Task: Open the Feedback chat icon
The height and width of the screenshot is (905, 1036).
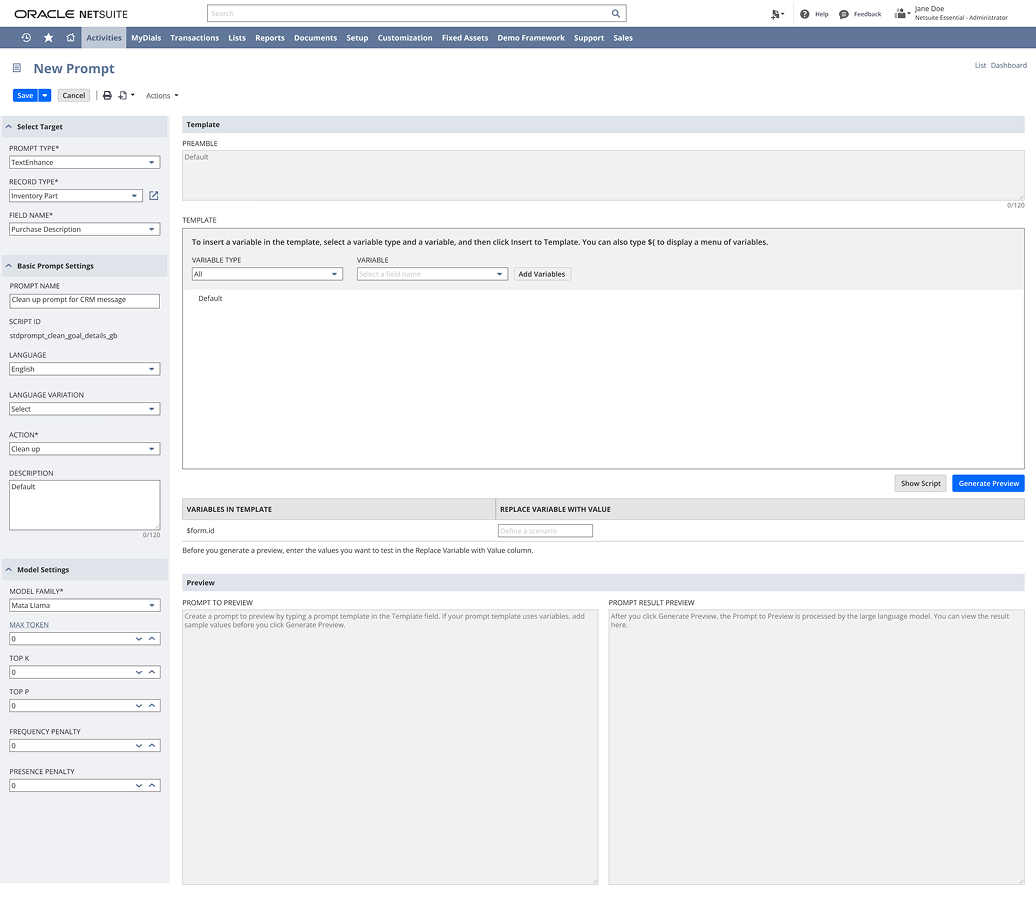Action: (844, 14)
